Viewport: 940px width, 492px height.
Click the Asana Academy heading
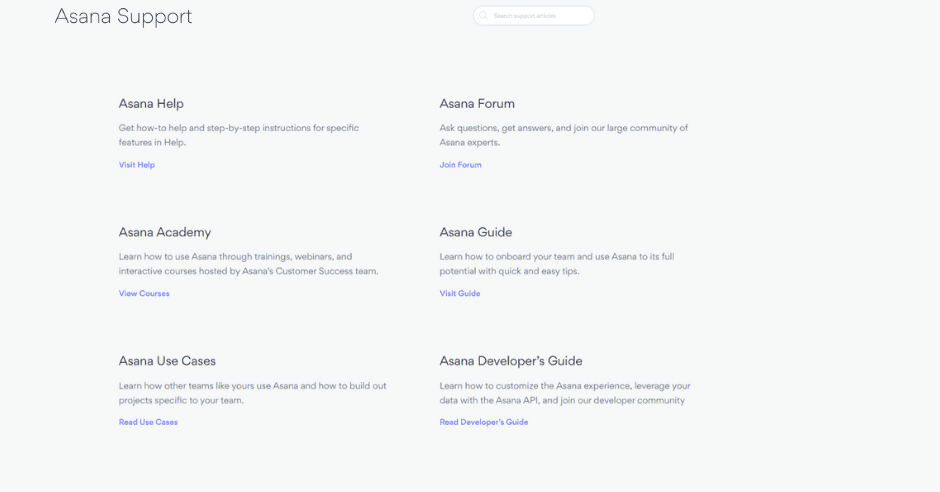[x=165, y=232]
